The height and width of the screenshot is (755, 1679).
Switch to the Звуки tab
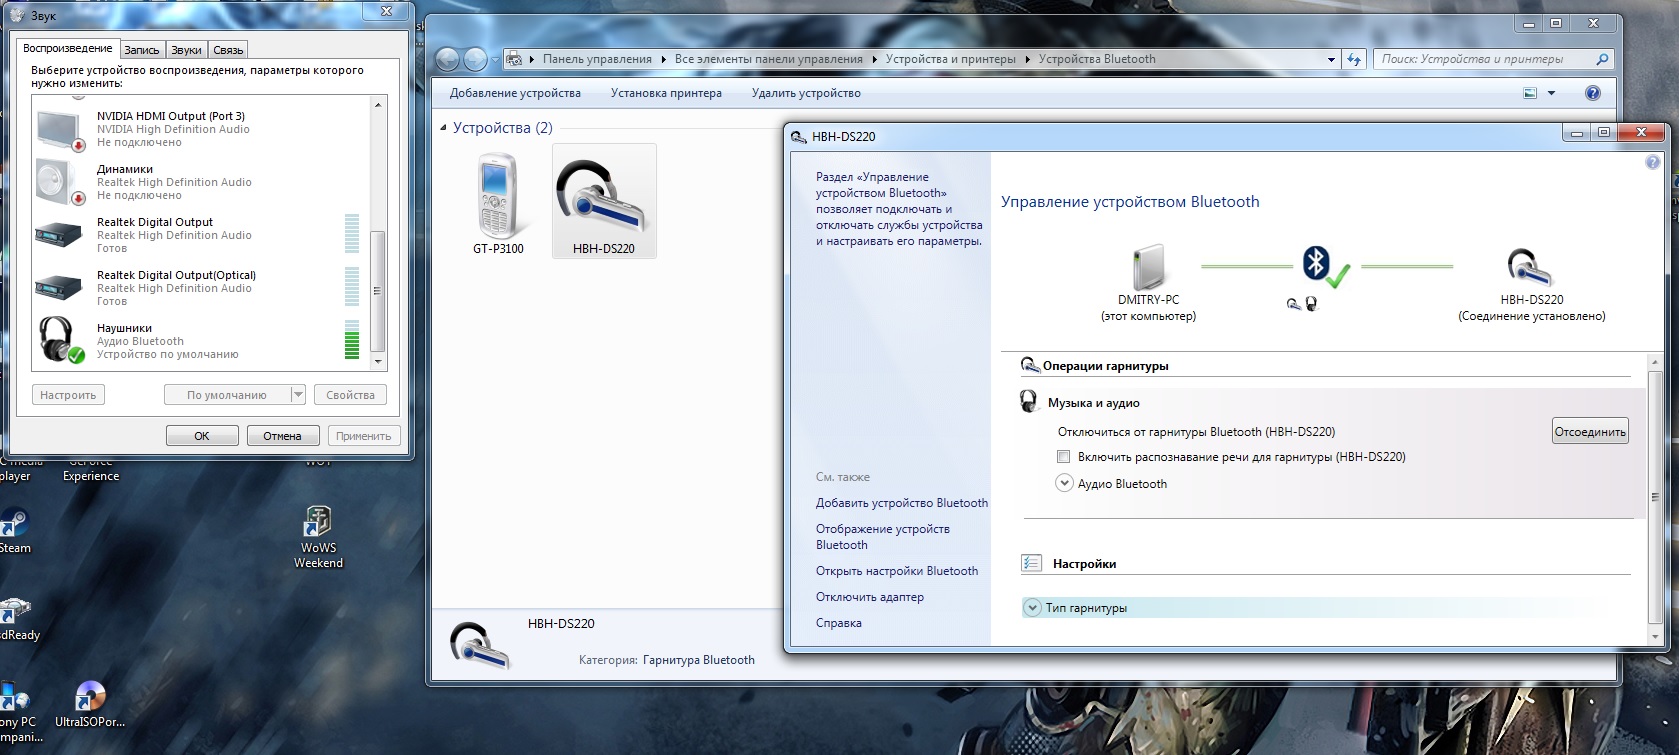pos(186,50)
